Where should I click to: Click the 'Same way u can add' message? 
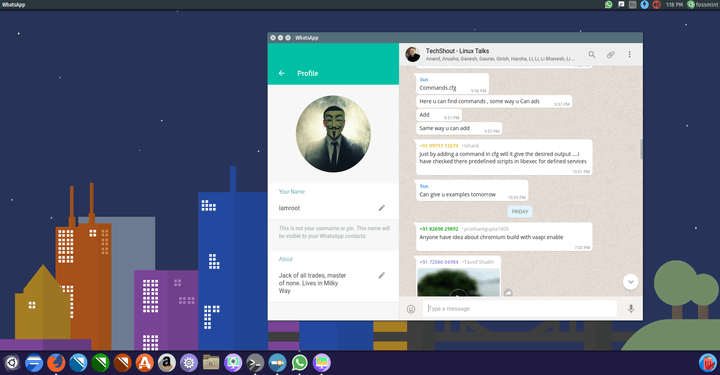(459, 129)
